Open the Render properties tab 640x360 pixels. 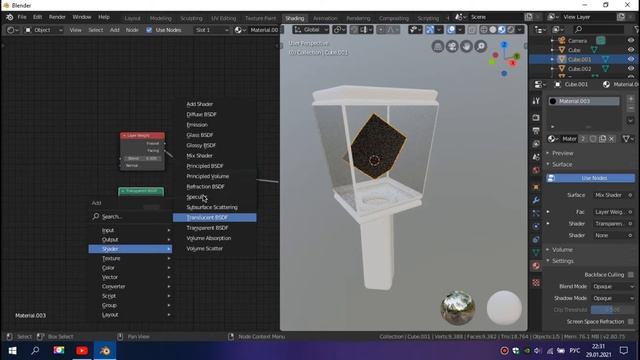tap(536, 118)
